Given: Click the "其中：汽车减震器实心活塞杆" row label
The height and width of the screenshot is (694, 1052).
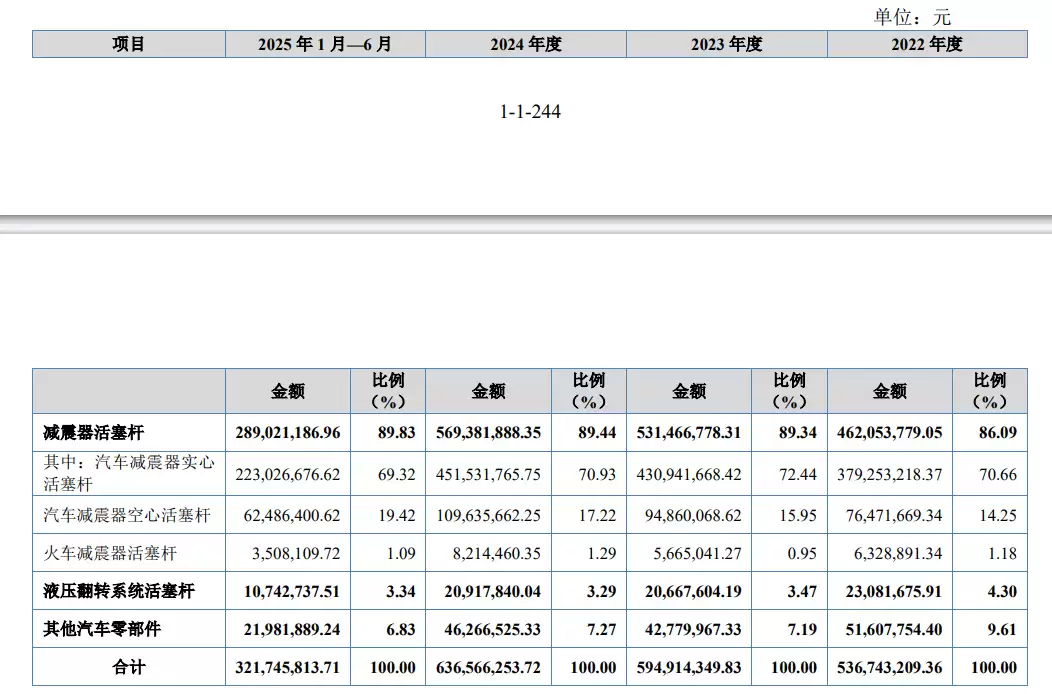Looking at the screenshot, I should (128, 474).
